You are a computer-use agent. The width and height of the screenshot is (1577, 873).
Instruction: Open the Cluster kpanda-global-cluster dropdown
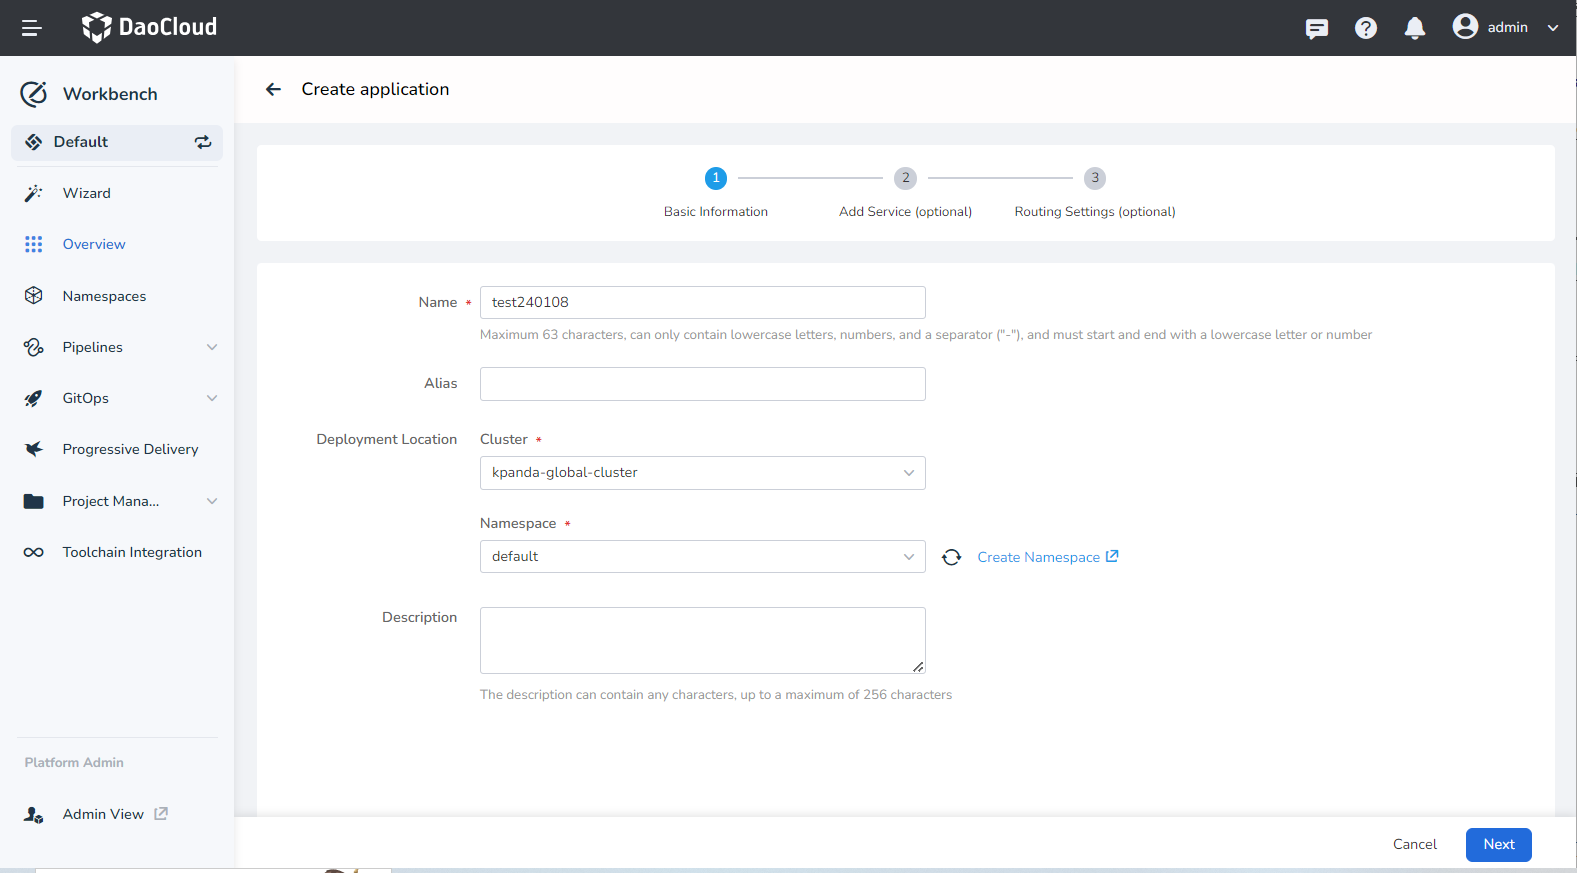[x=702, y=473]
